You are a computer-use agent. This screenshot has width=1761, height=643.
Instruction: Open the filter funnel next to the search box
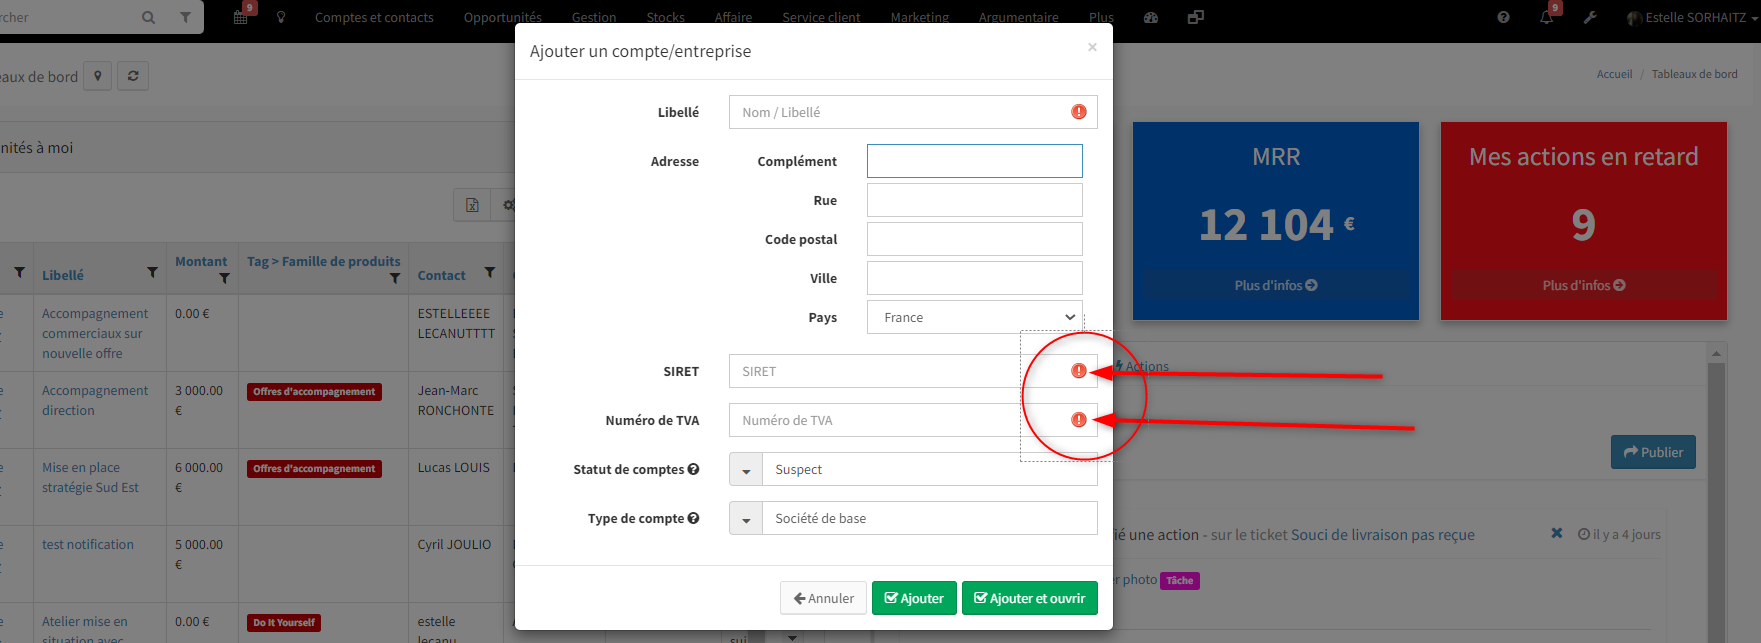coord(185,17)
